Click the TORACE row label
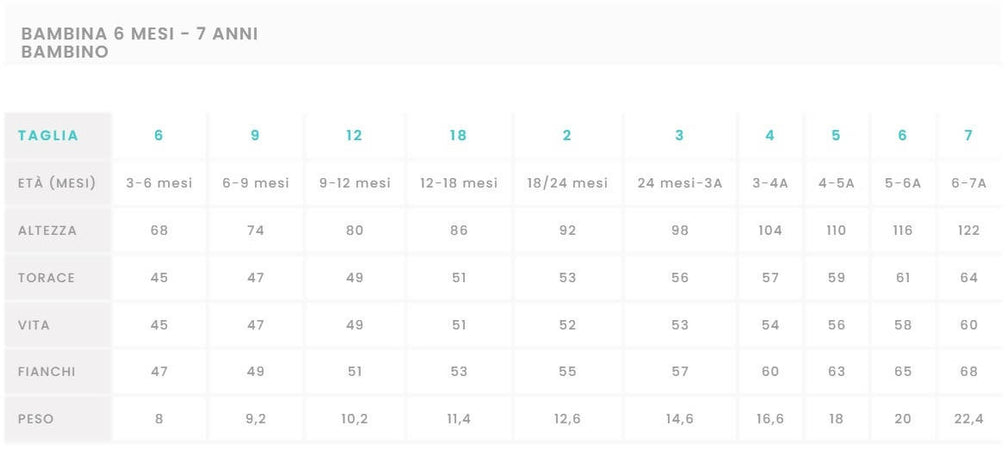The height and width of the screenshot is (450, 1008). (46, 278)
